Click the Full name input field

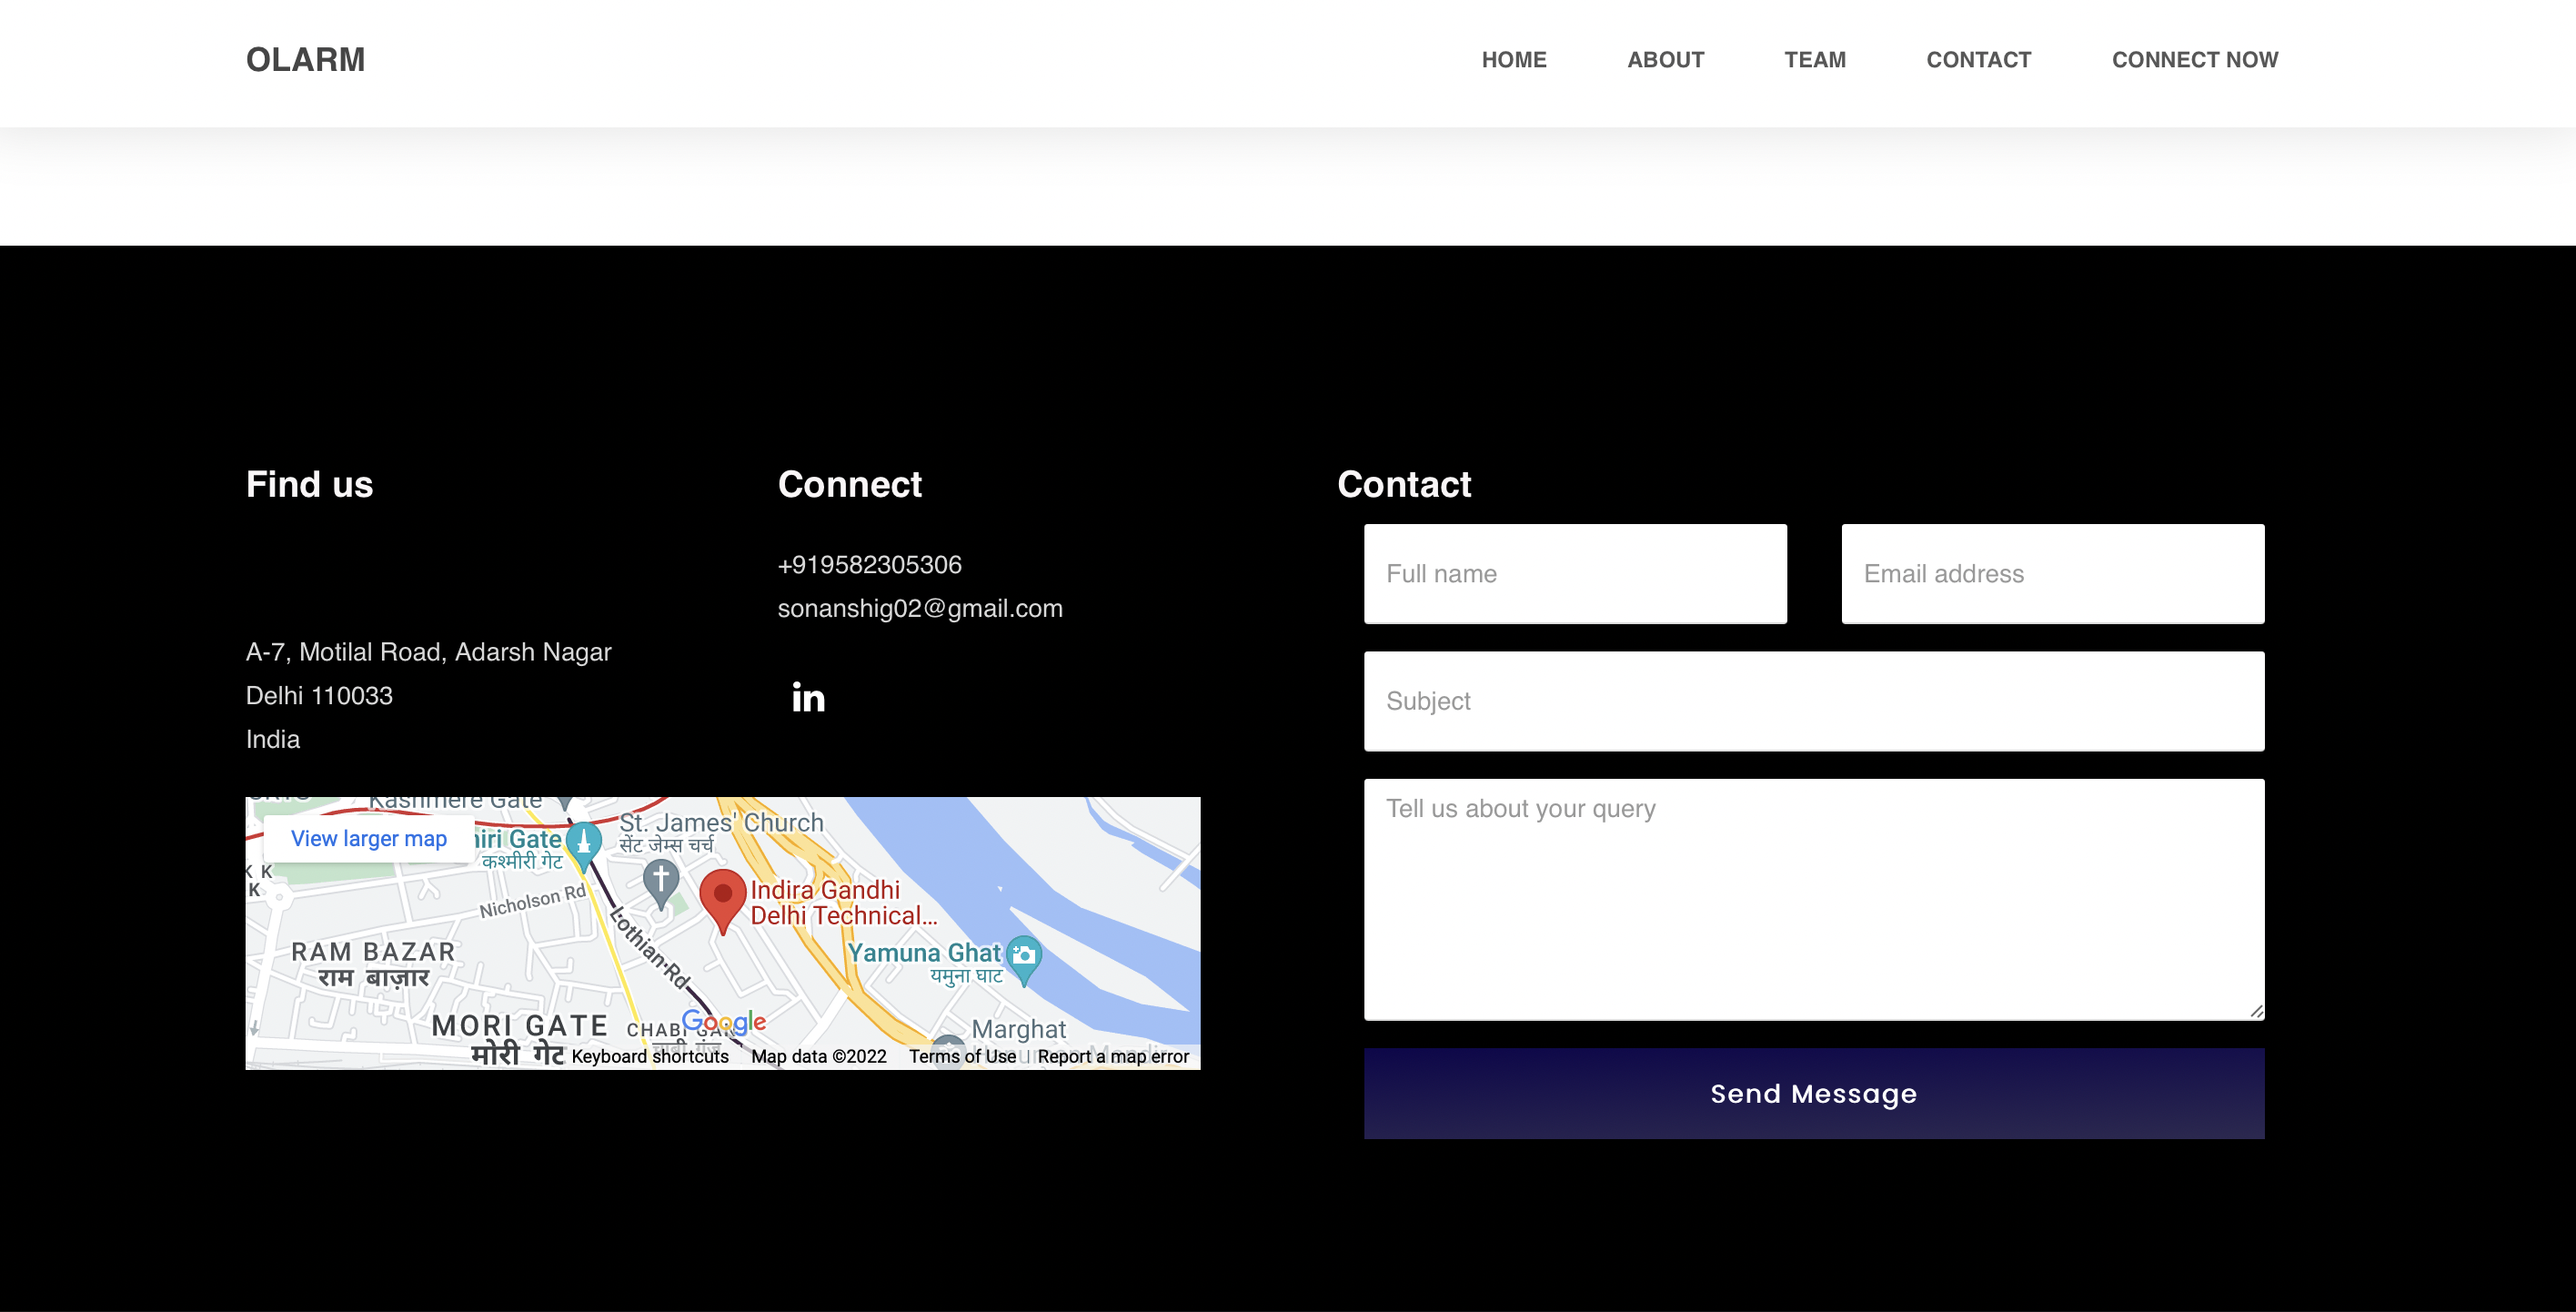click(x=1575, y=573)
